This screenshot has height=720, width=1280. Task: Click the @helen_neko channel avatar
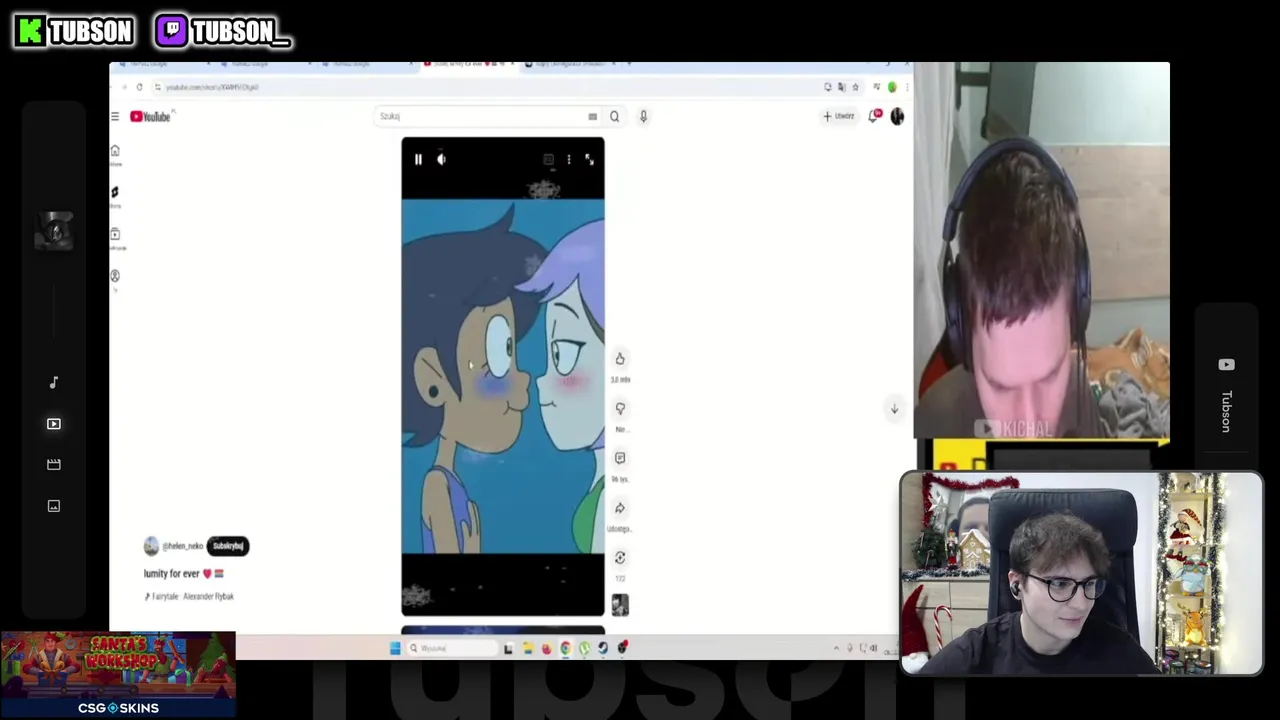(x=151, y=546)
